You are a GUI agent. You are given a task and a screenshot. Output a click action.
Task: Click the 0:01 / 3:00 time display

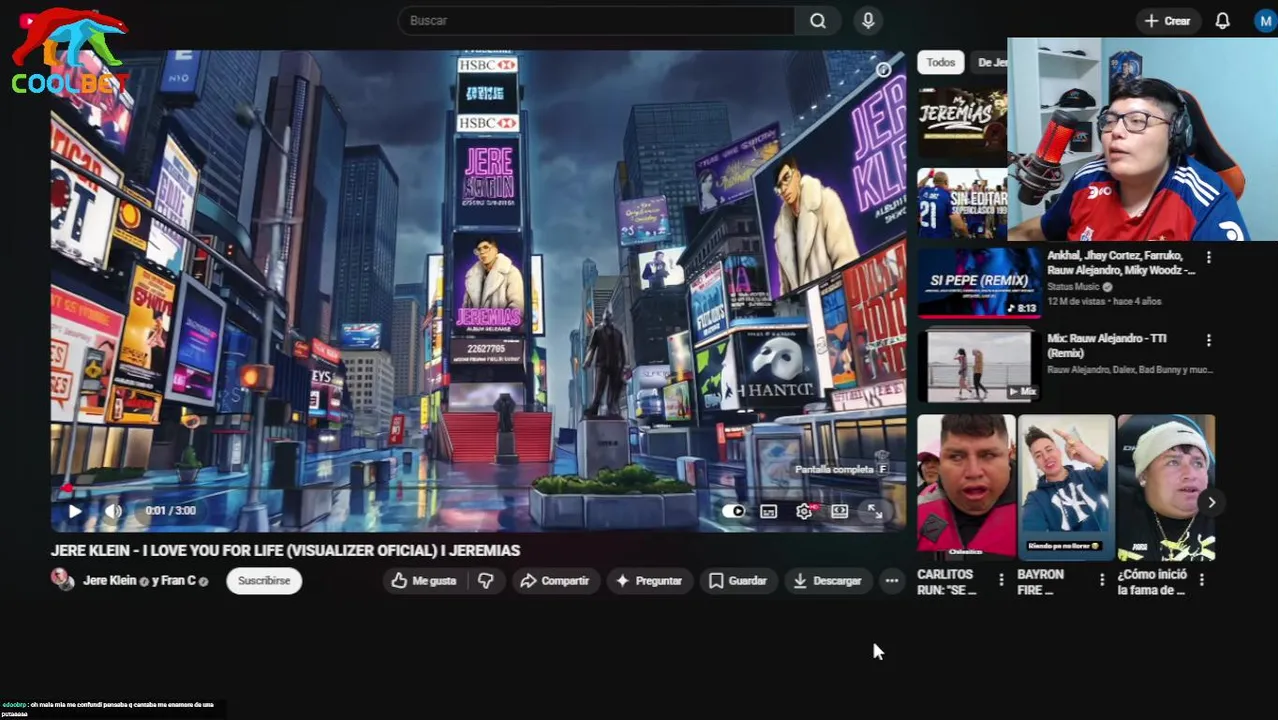(x=170, y=511)
